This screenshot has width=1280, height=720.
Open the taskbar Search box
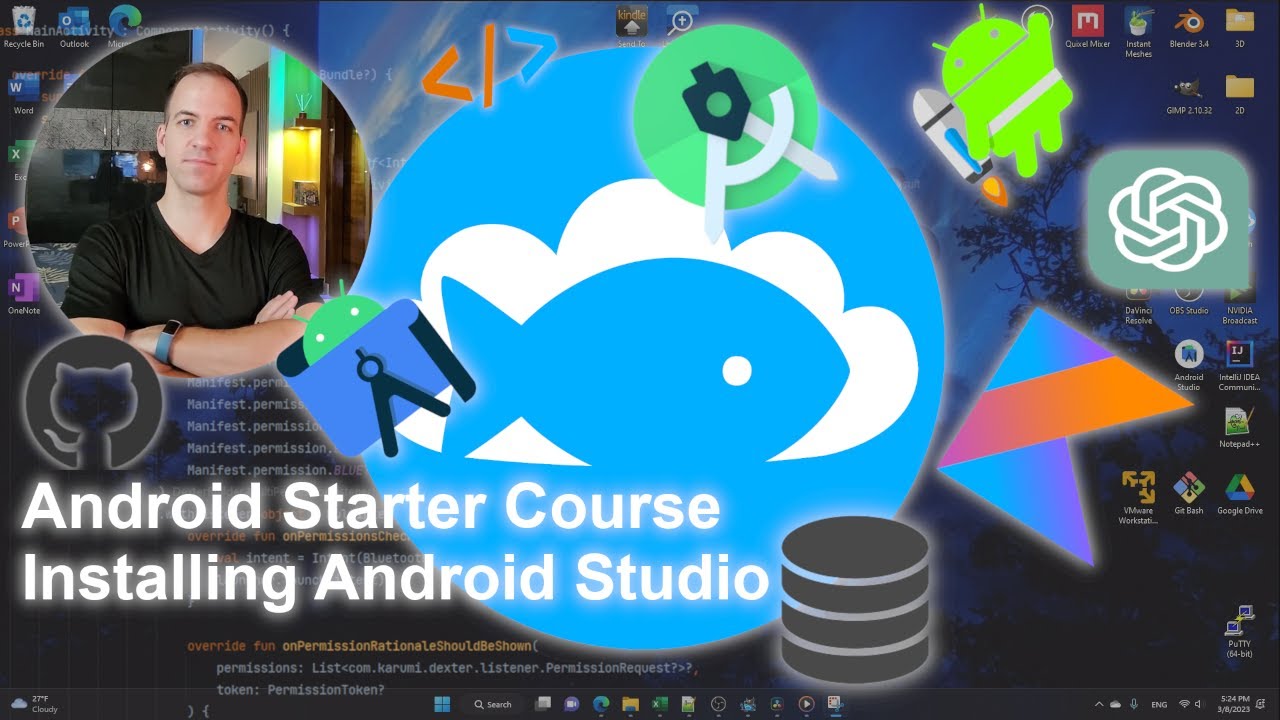(x=492, y=704)
